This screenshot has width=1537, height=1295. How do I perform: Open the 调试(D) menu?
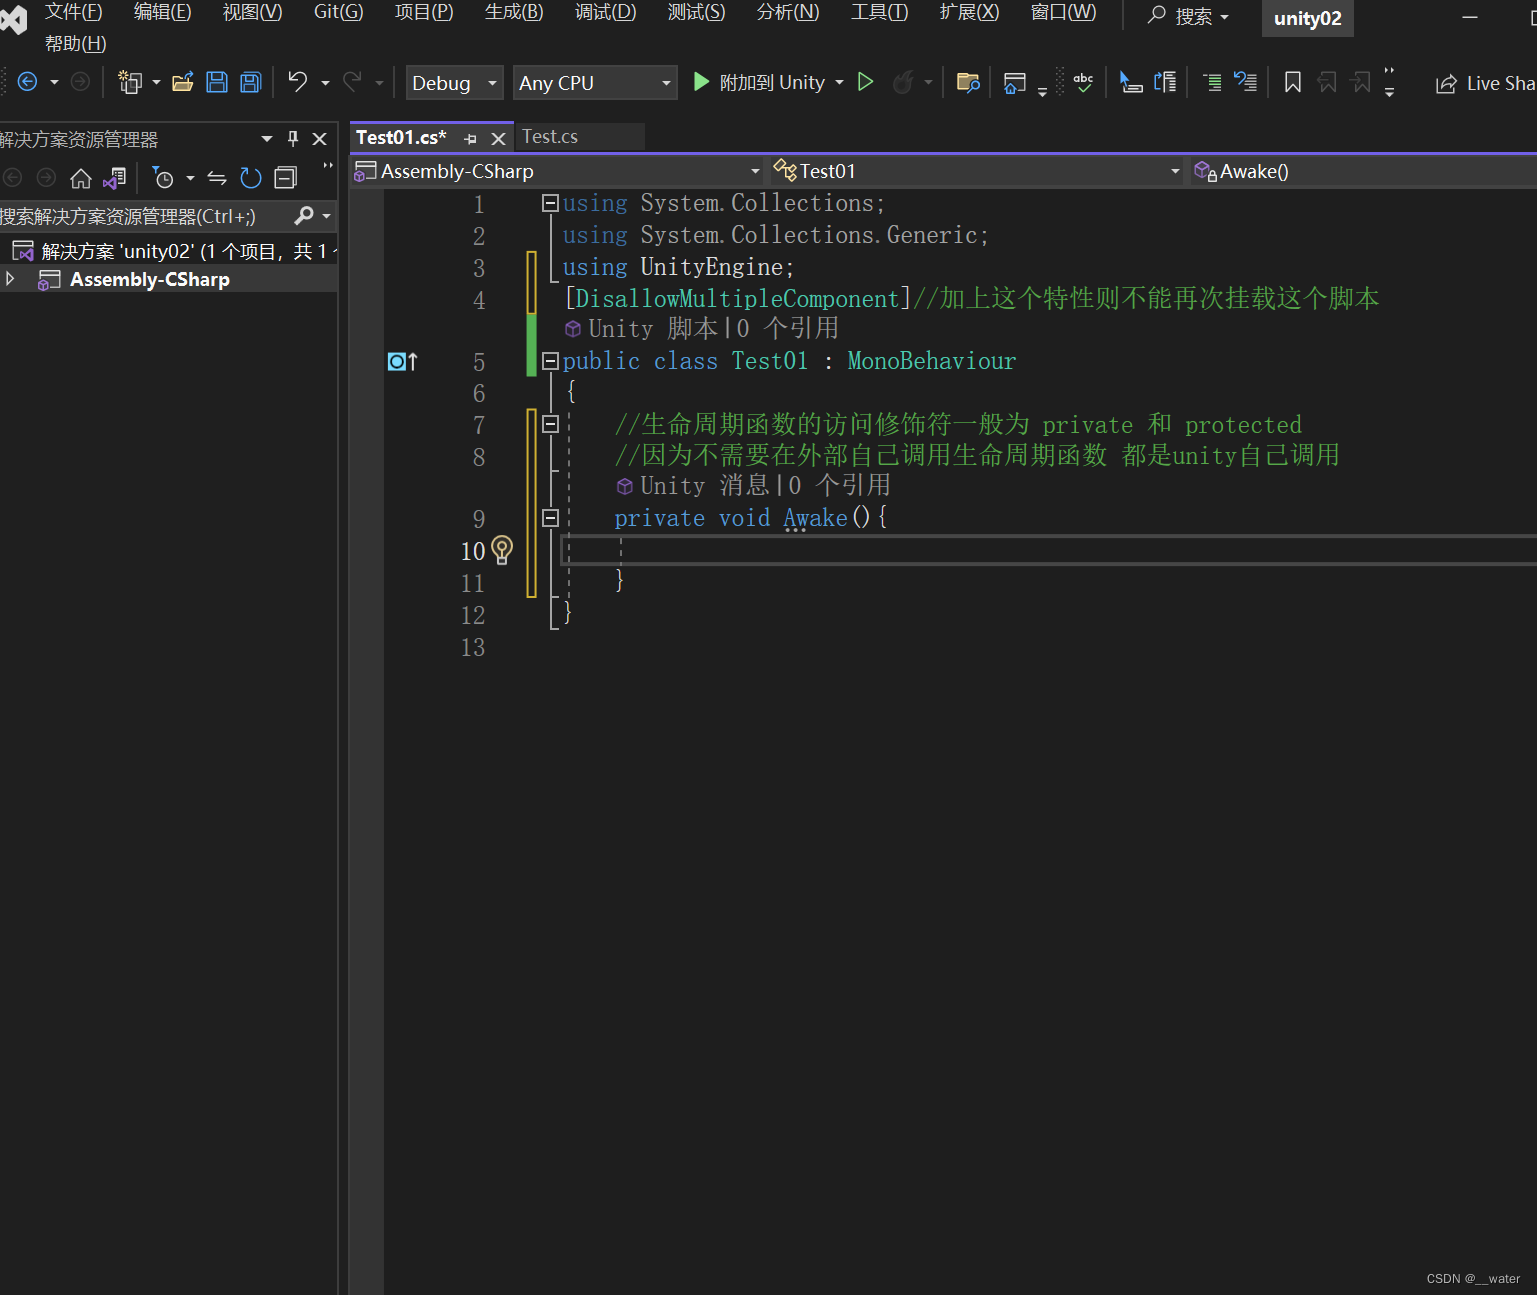point(604,13)
